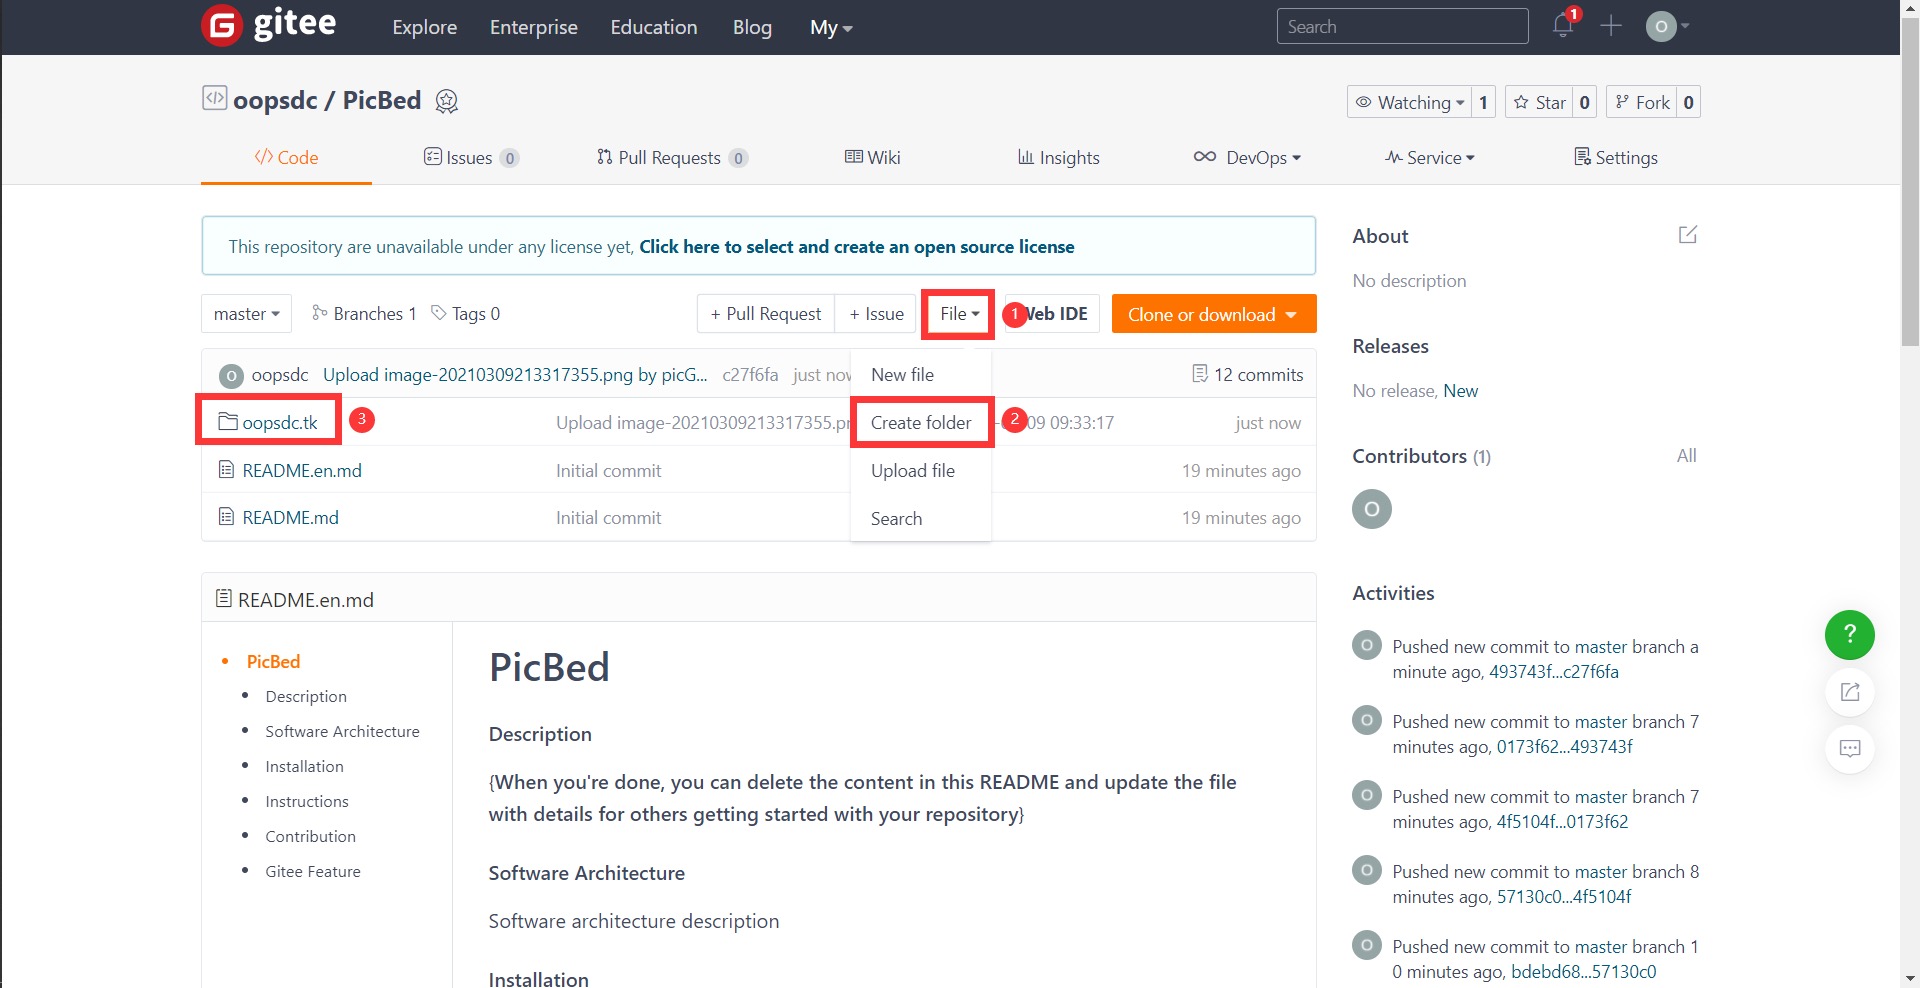This screenshot has width=1920, height=988.
Task: Open the Insights tab
Action: [1058, 157]
